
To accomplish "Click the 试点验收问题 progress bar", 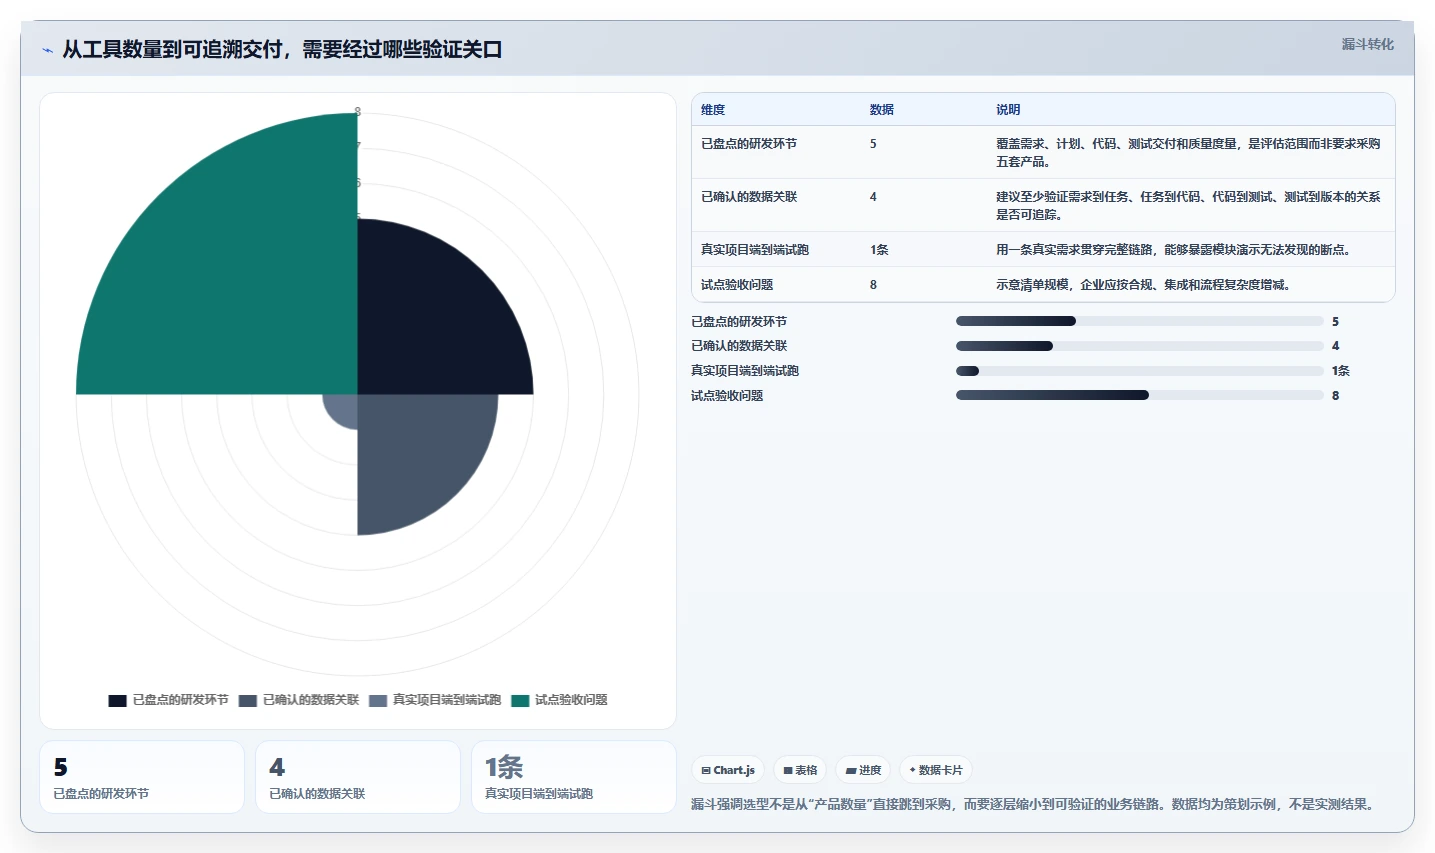I will coord(1140,395).
